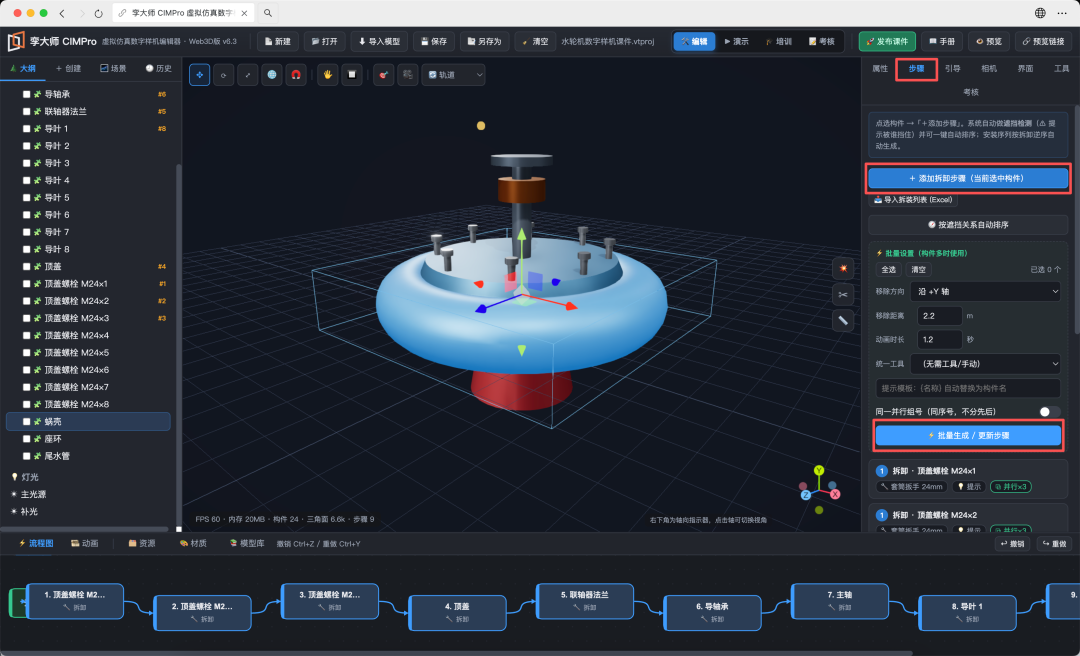
Task: Switch to the 场景 tab
Action: pos(113,68)
